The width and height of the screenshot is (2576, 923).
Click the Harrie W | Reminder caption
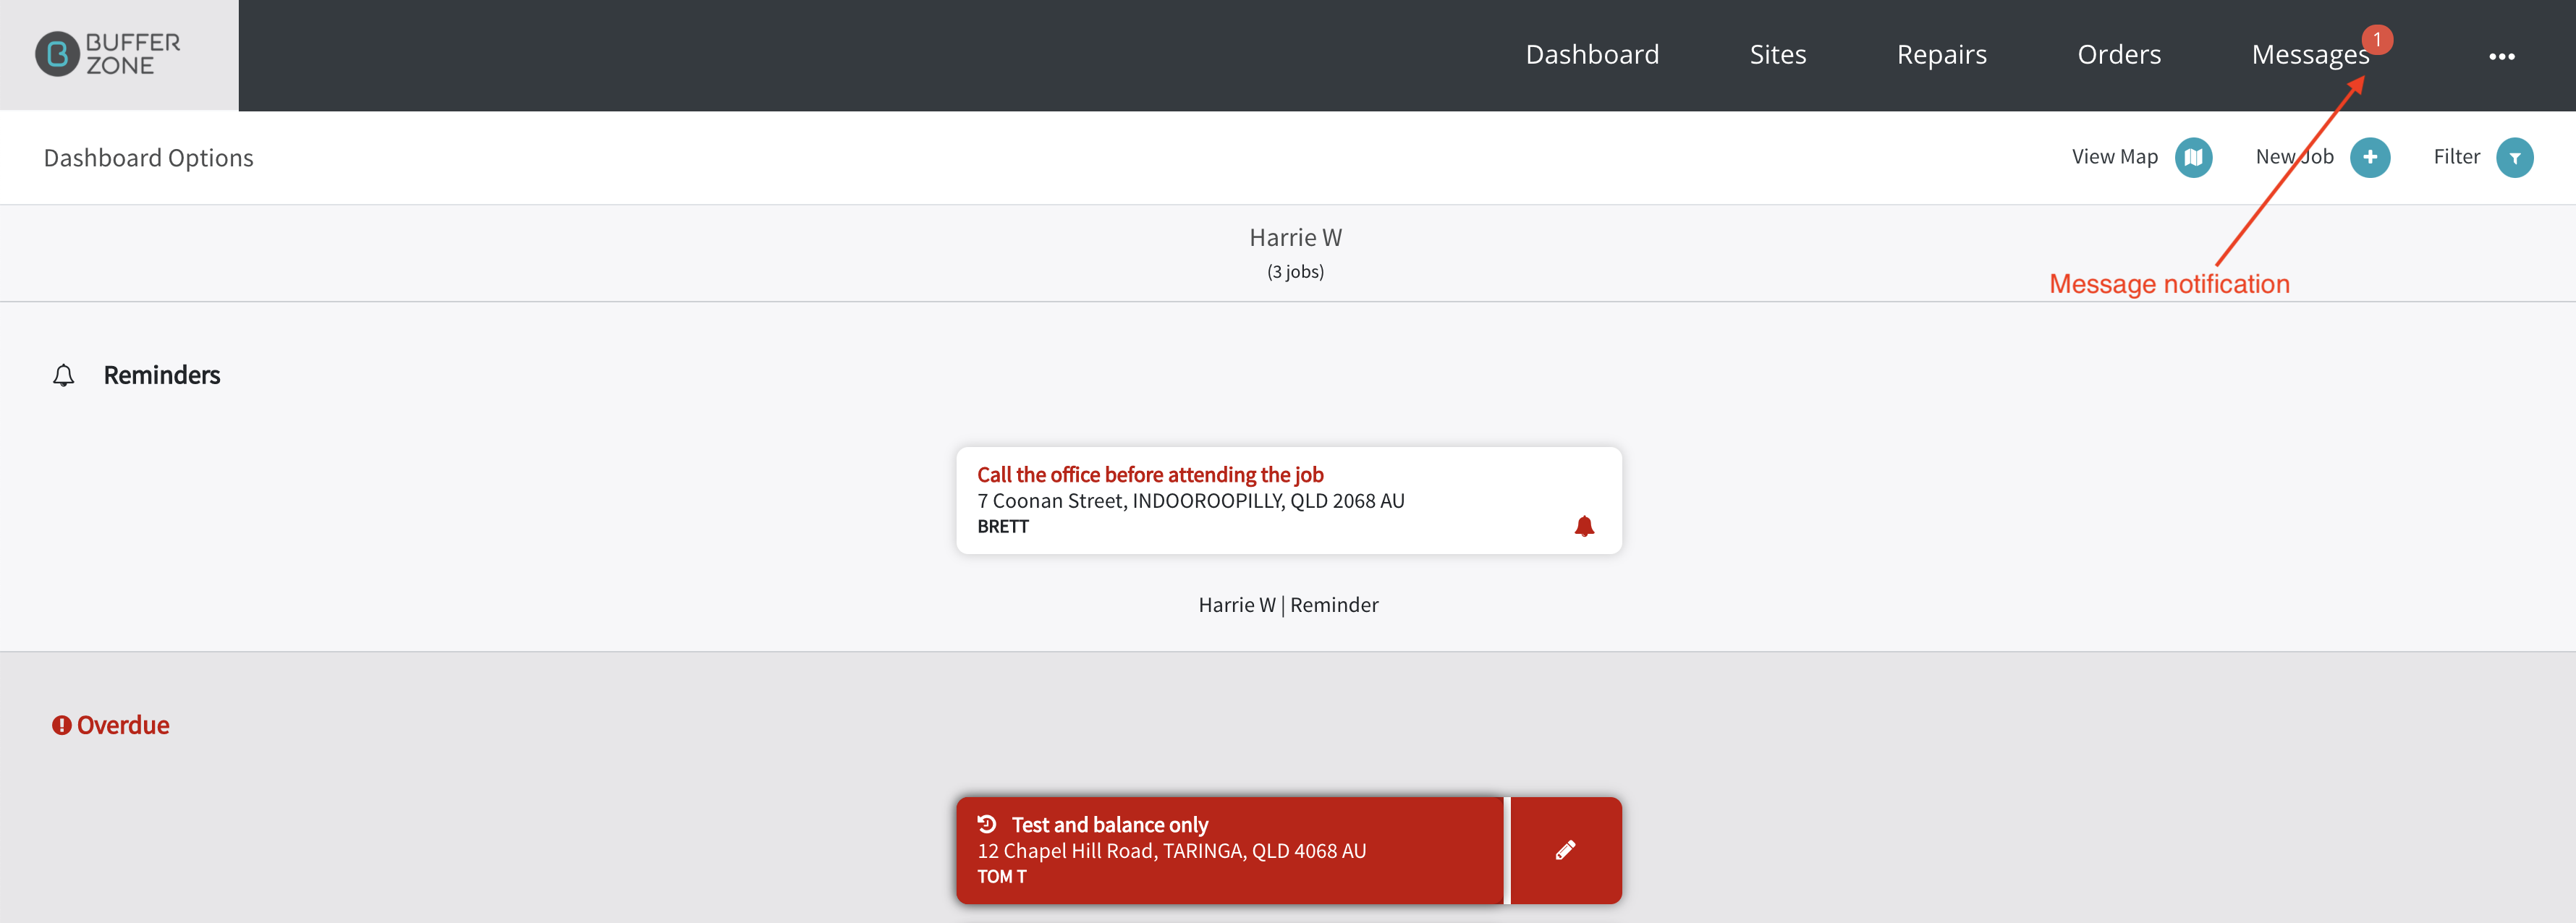pyautogui.click(x=1288, y=604)
